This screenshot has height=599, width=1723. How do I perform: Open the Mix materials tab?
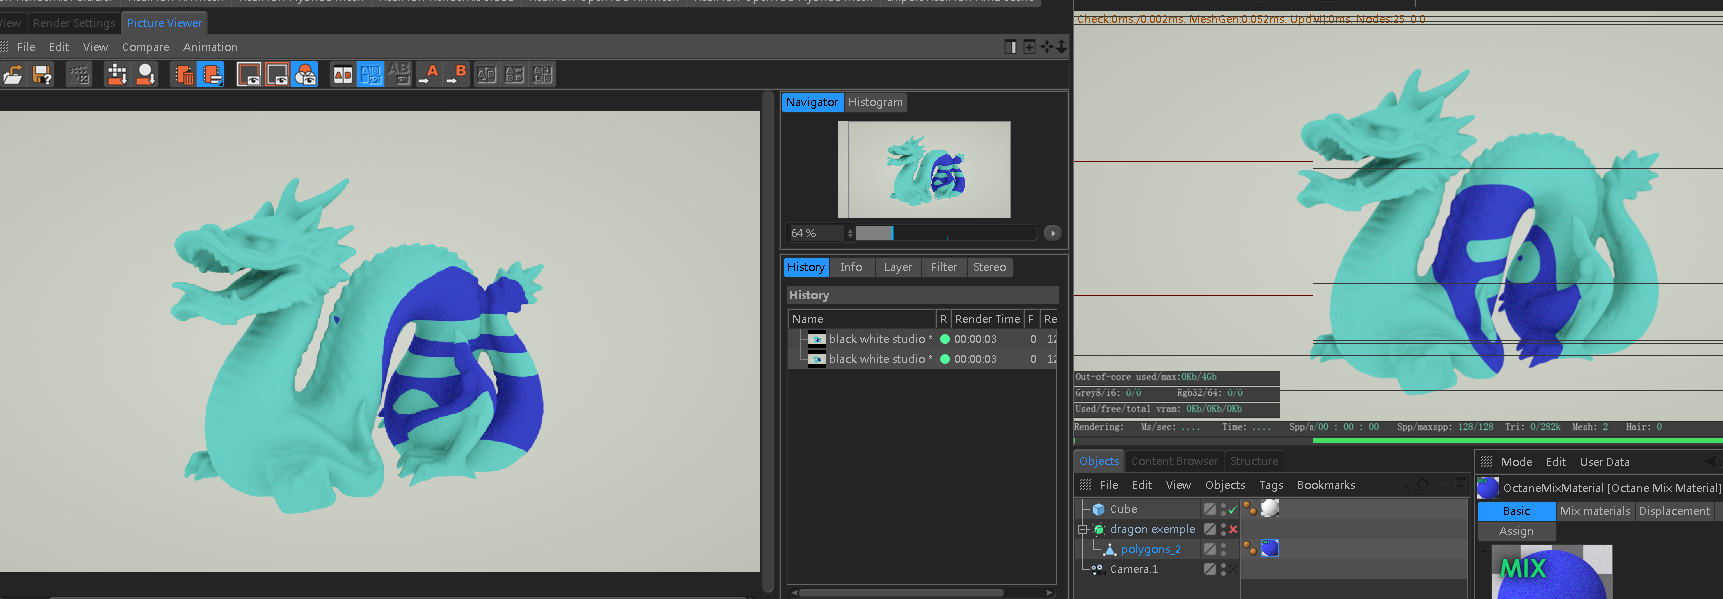click(x=1595, y=511)
